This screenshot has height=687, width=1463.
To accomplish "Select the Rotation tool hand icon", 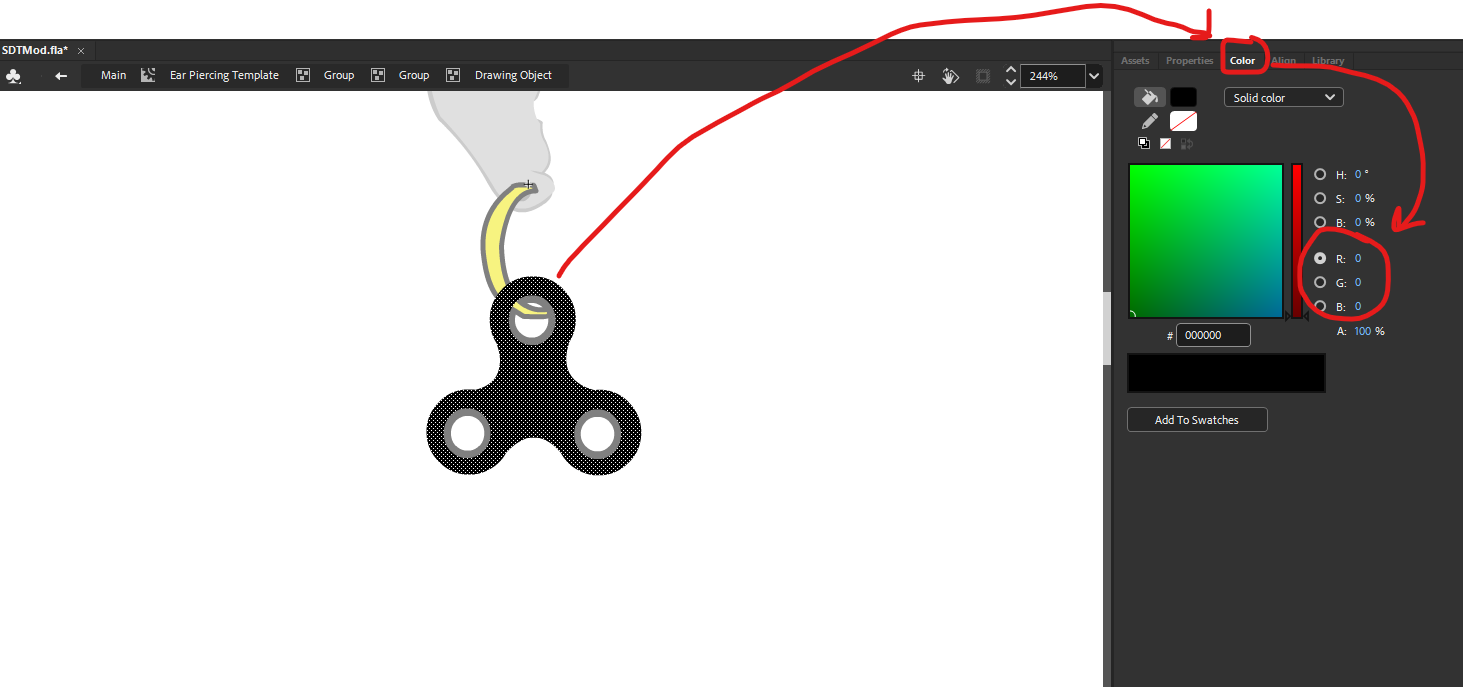I will (x=950, y=76).
